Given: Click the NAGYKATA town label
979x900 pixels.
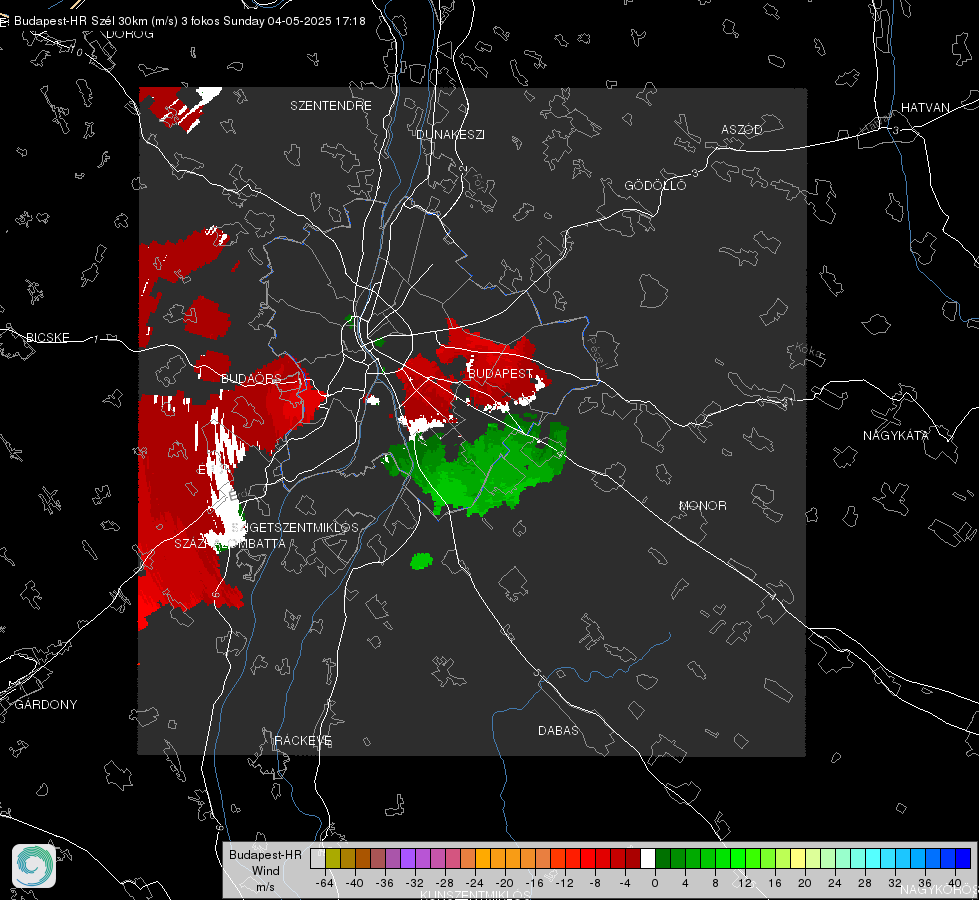Looking at the screenshot, I should [896, 436].
